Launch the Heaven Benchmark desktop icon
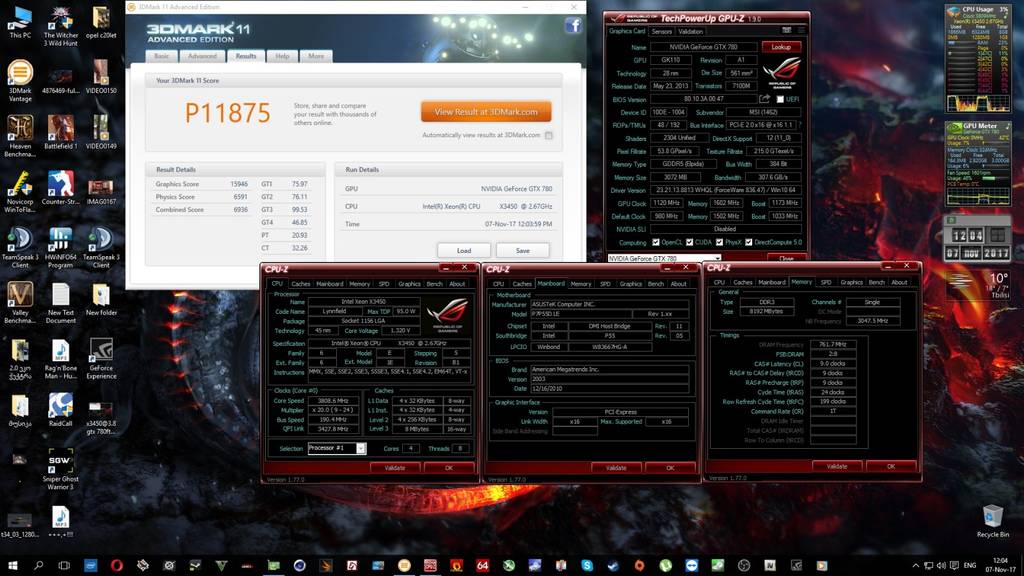Screen dimensions: 1024x576 (20, 136)
